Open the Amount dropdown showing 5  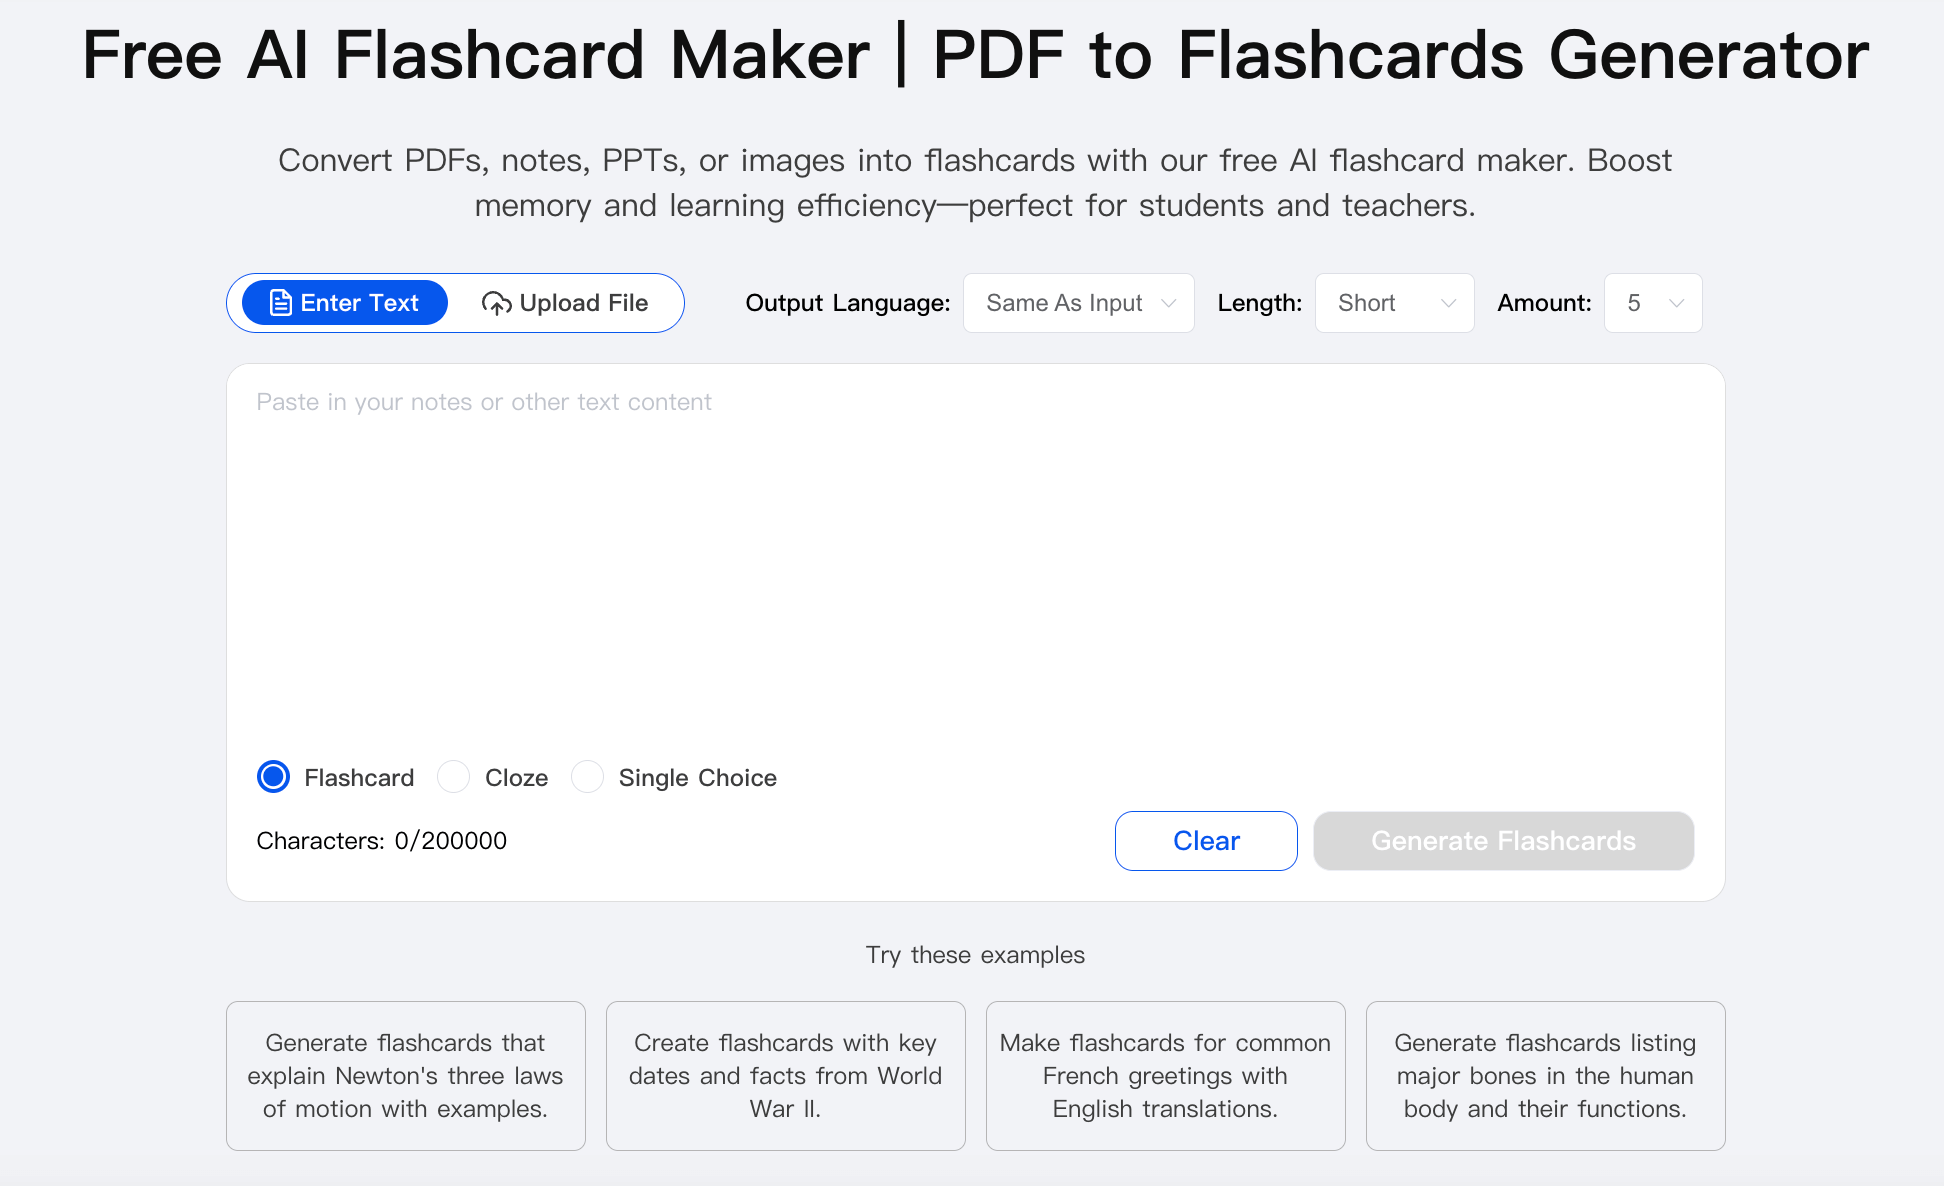coord(1652,303)
